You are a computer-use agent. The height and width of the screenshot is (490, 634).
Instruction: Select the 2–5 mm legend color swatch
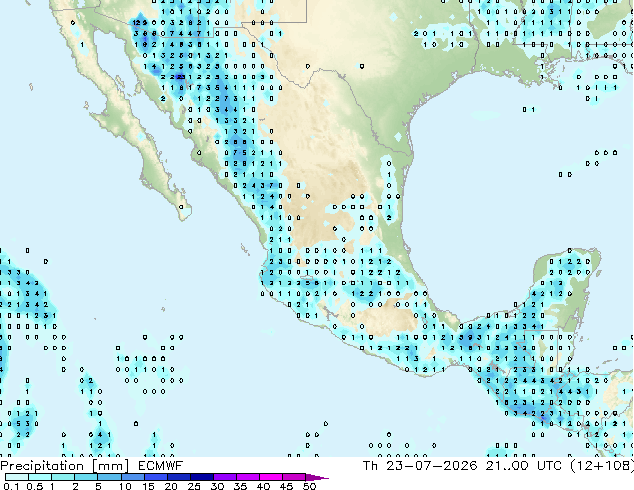[86, 477]
